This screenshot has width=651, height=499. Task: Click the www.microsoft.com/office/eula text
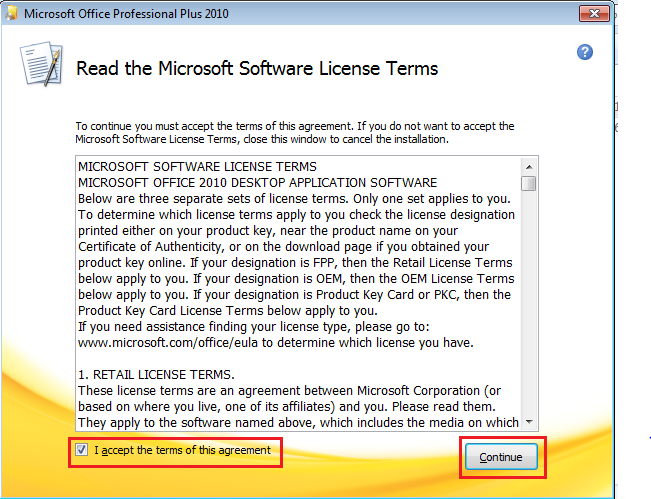(168, 343)
